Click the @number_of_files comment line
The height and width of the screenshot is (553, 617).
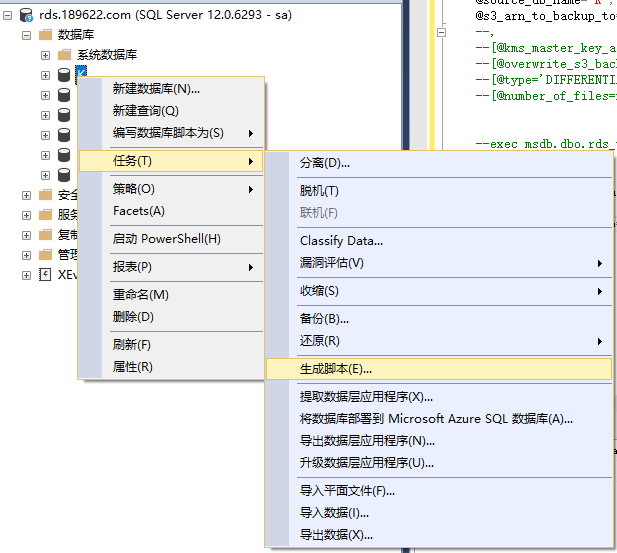click(x=546, y=96)
